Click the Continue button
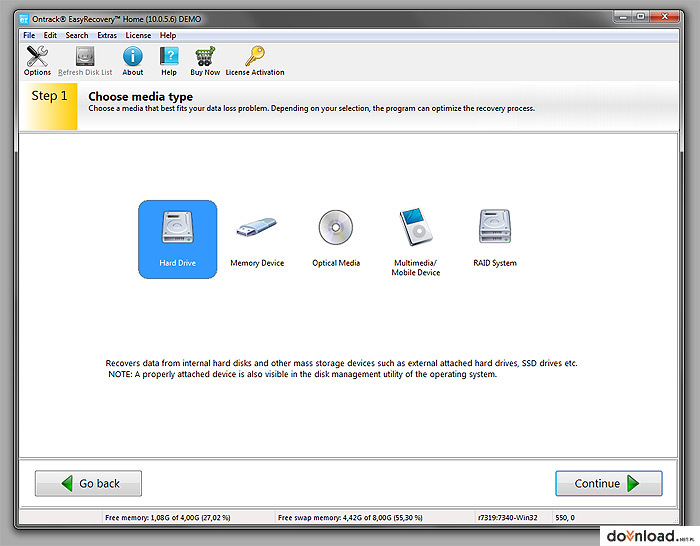 pyautogui.click(x=608, y=483)
